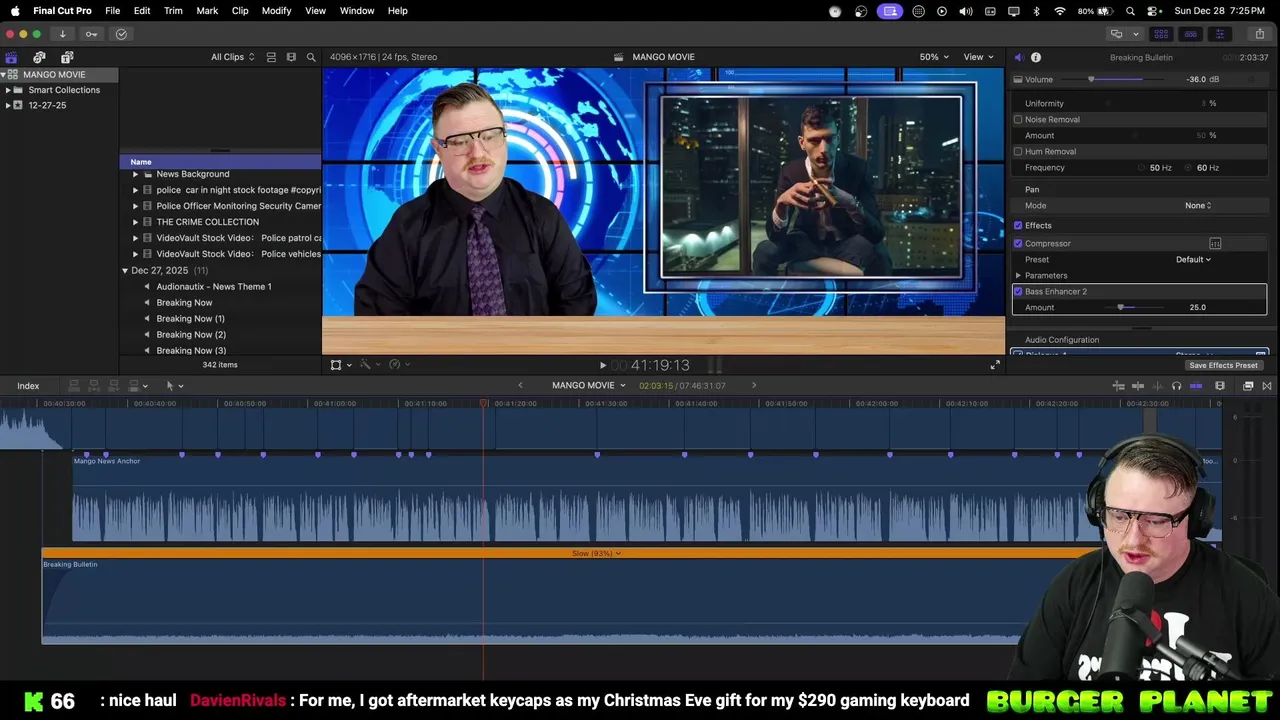Viewport: 1280px width, 720px height.
Task: Expand the Compressor Parameters triangle
Action: pos(1018,275)
